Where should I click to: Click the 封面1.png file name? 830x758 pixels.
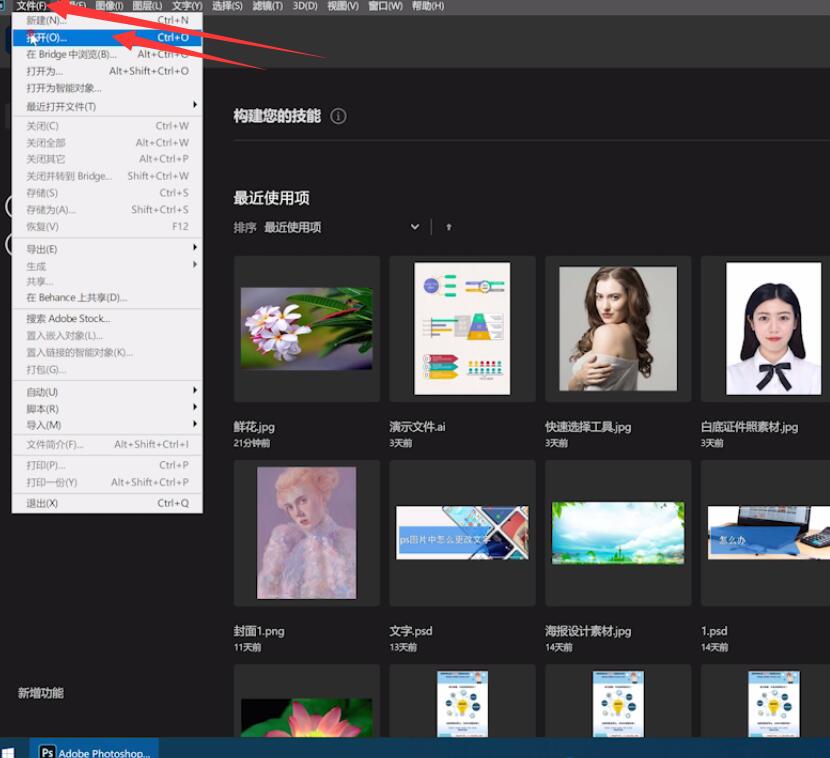[x=259, y=631]
